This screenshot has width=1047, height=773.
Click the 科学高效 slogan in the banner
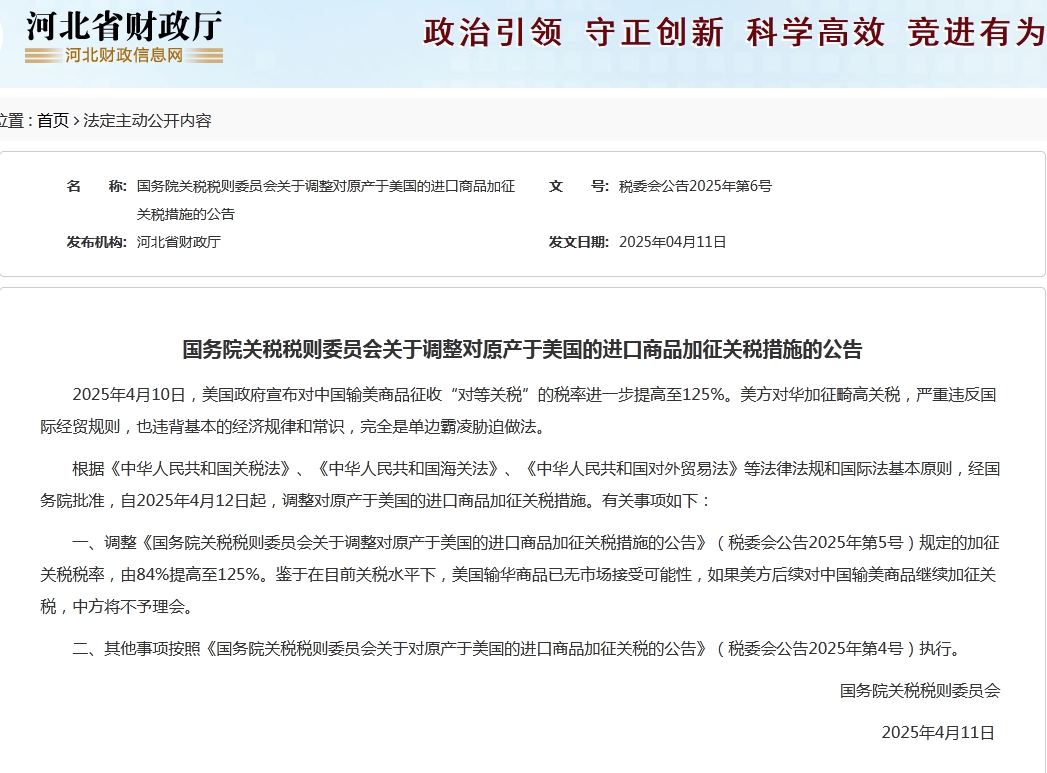[x=816, y=32]
